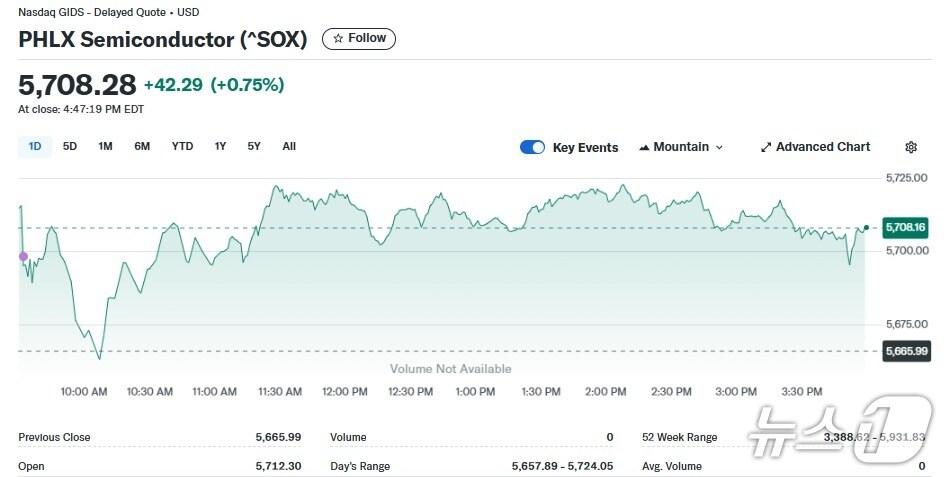Viewport: 946px width, 477px height.
Task: Click the star icon on Follow
Action: (338, 38)
